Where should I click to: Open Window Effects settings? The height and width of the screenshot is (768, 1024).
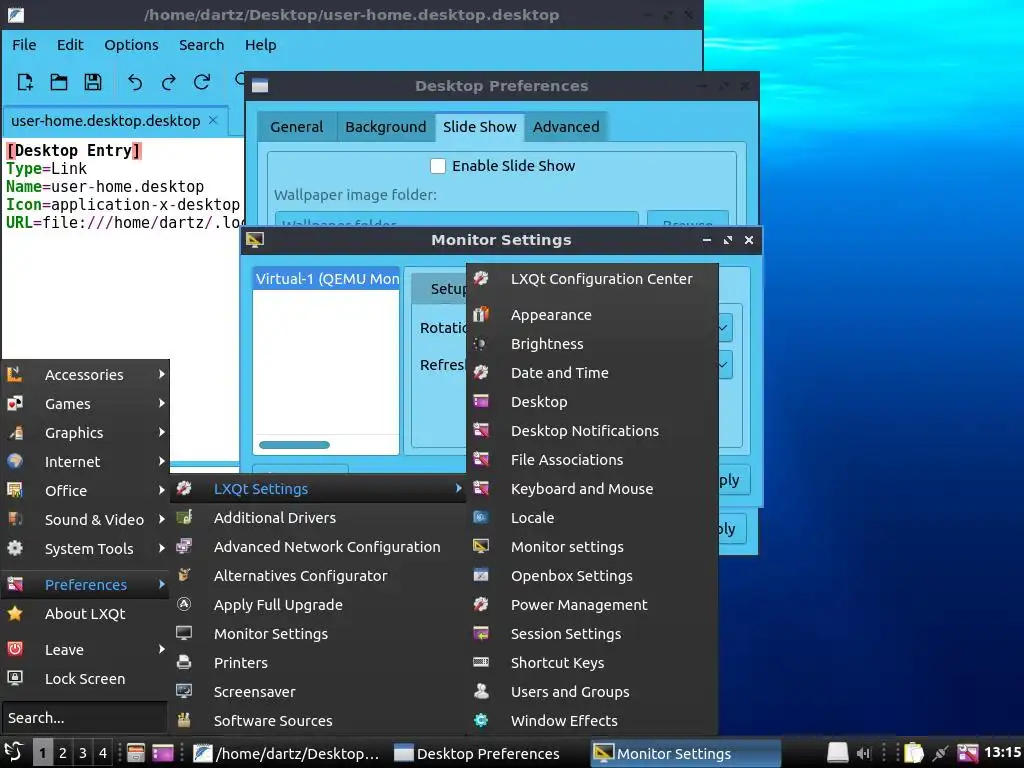pyautogui.click(x=592, y=720)
